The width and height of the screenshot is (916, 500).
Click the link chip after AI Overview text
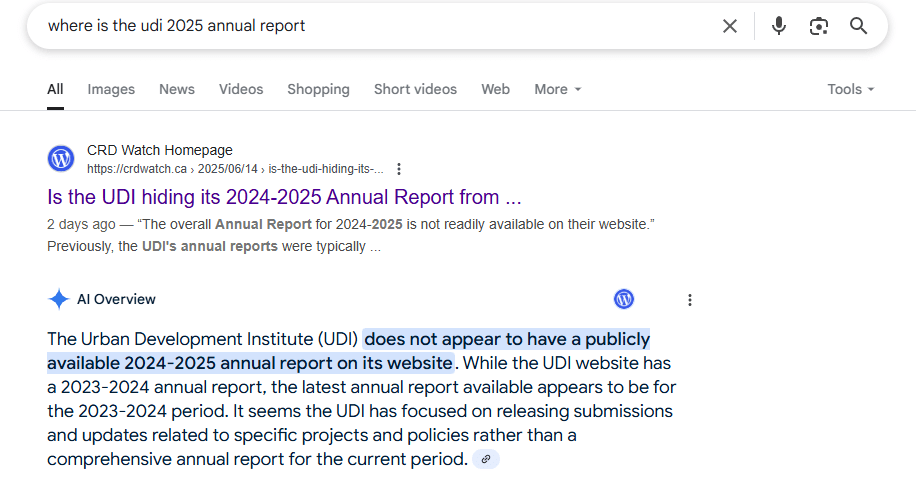(485, 459)
